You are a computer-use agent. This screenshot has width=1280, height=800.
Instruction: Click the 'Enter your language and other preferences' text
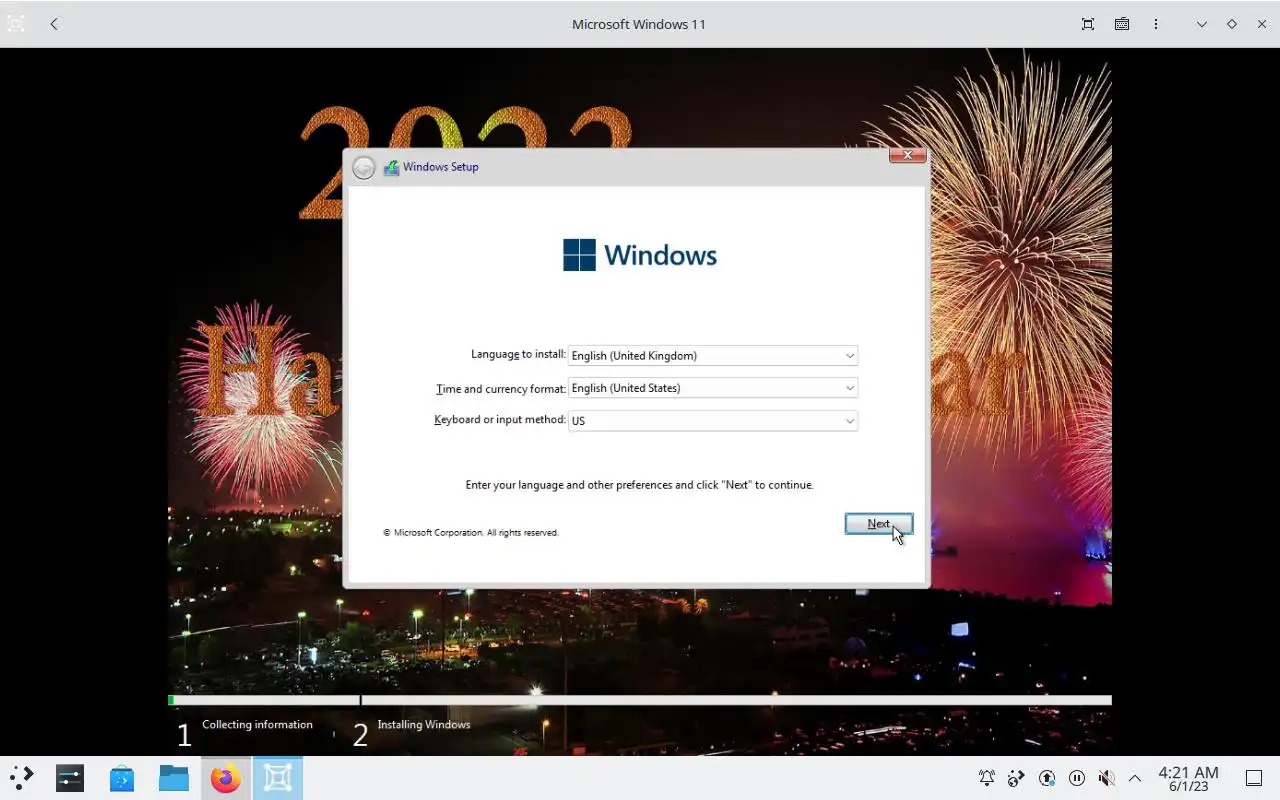640,485
